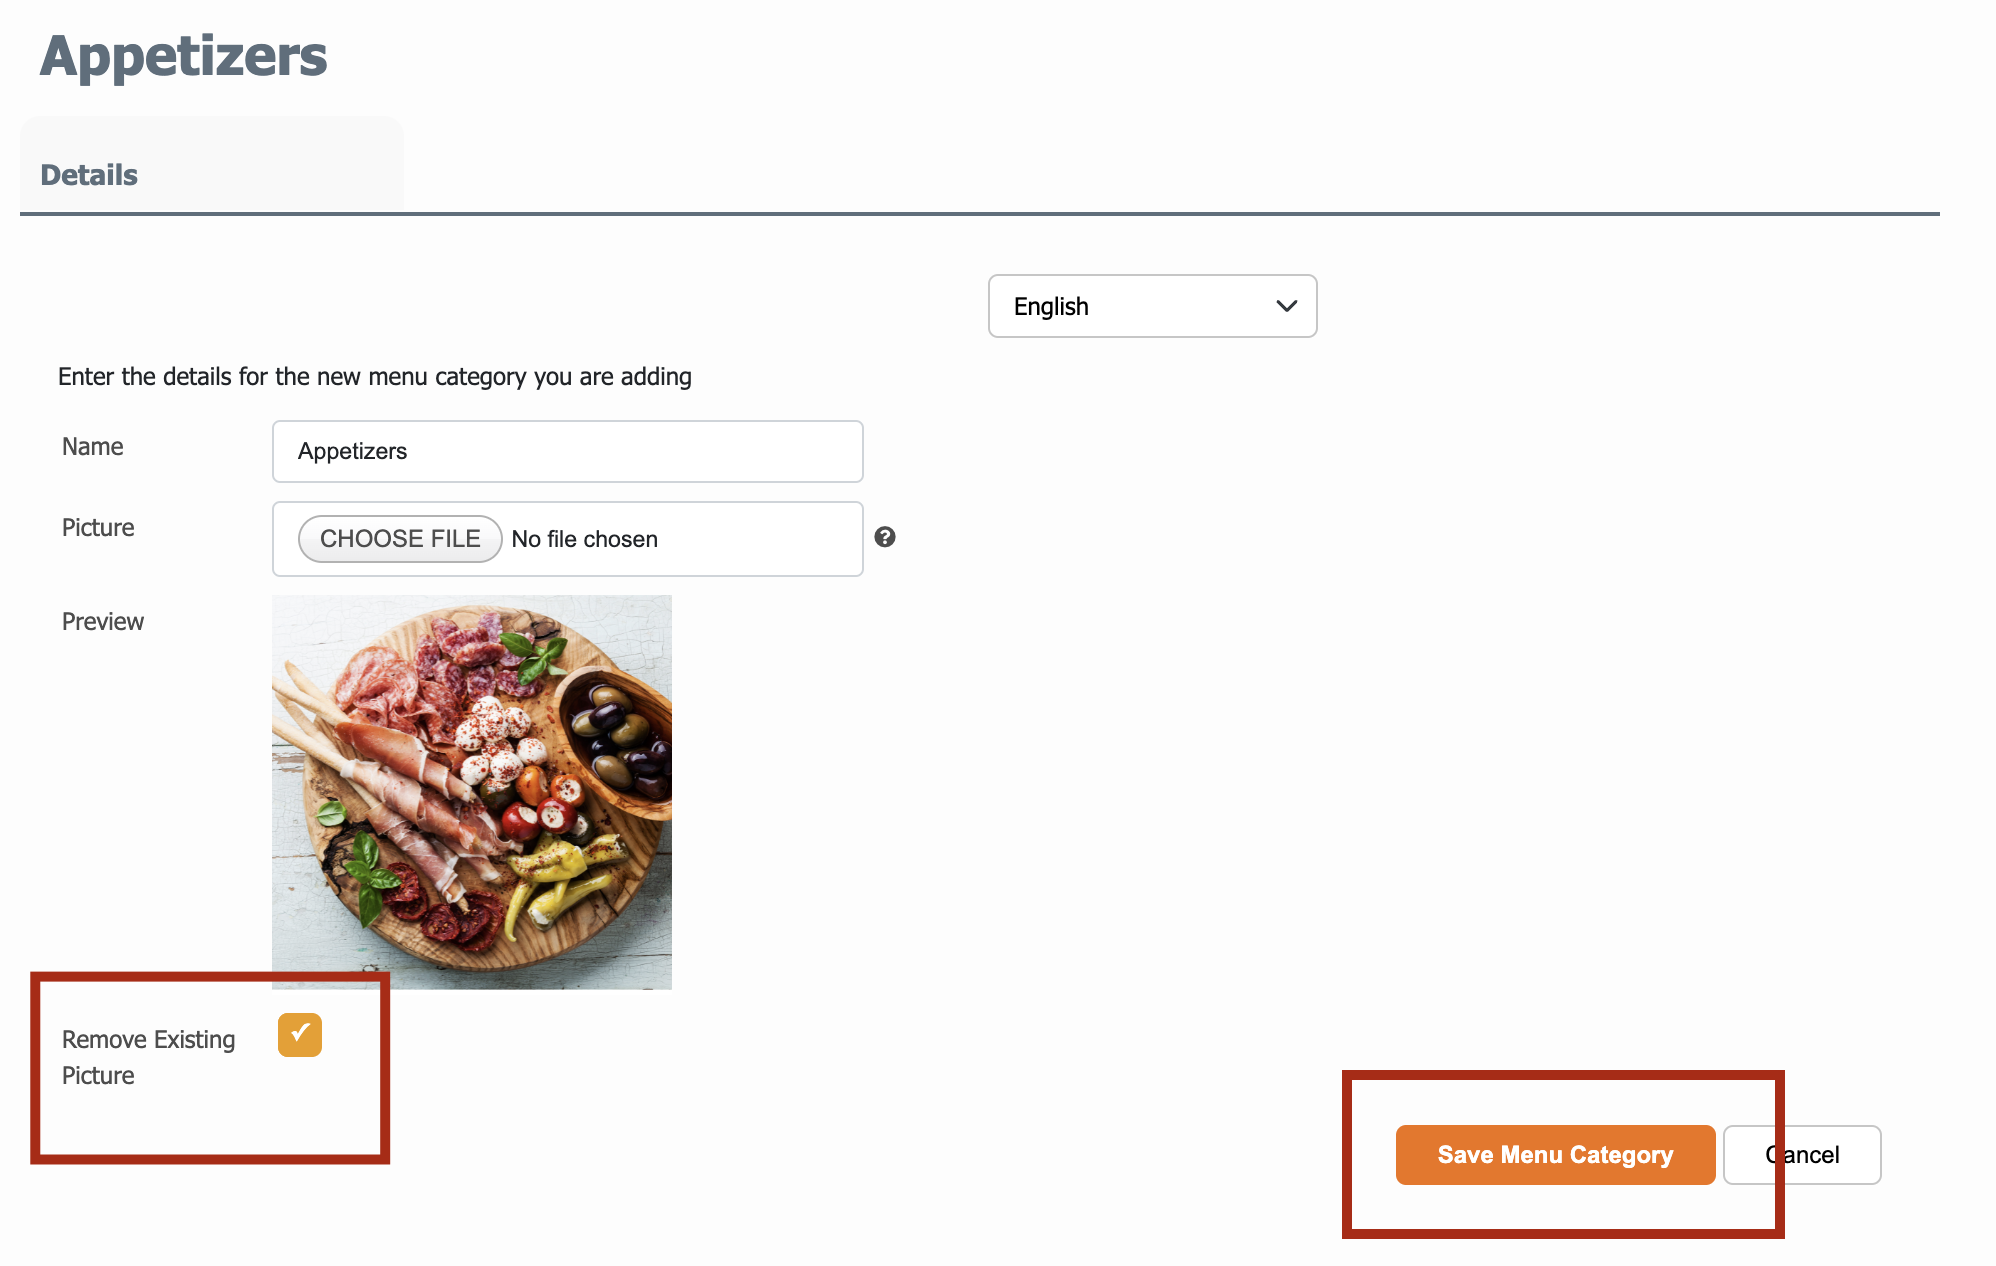Click the 'Remove Existing Picture' label text
This screenshot has height=1266, width=1996.
(148, 1057)
